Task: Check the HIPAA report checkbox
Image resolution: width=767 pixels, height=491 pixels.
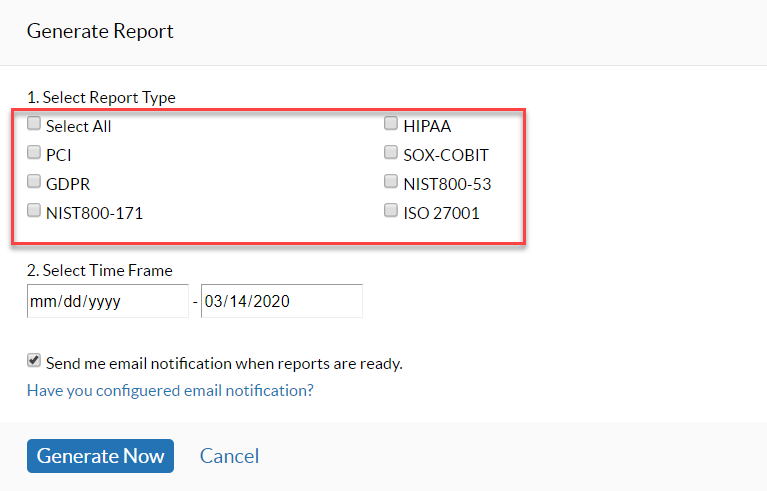Action: [x=391, y=125]
